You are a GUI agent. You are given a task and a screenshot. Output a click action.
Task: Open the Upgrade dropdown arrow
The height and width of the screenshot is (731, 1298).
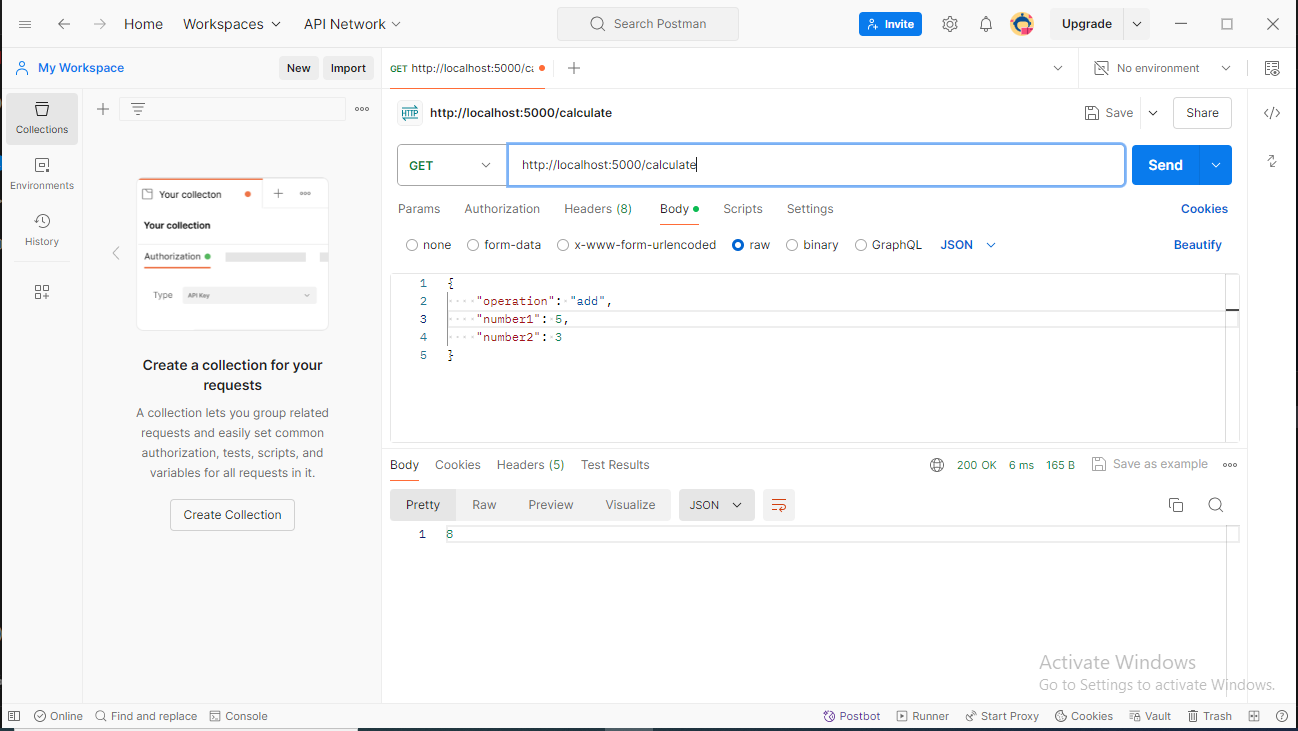pyautogui.click(x=1136, y=24)
